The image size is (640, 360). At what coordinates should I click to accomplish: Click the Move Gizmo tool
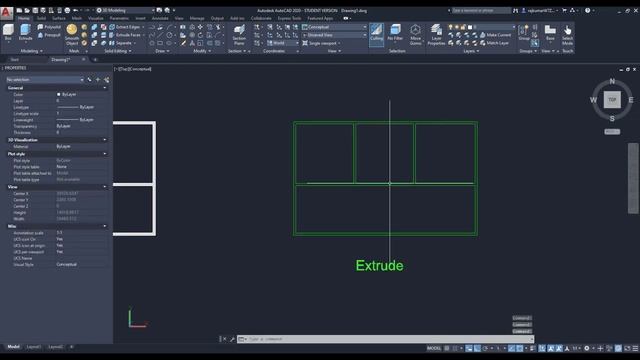[x=416, y=34]
